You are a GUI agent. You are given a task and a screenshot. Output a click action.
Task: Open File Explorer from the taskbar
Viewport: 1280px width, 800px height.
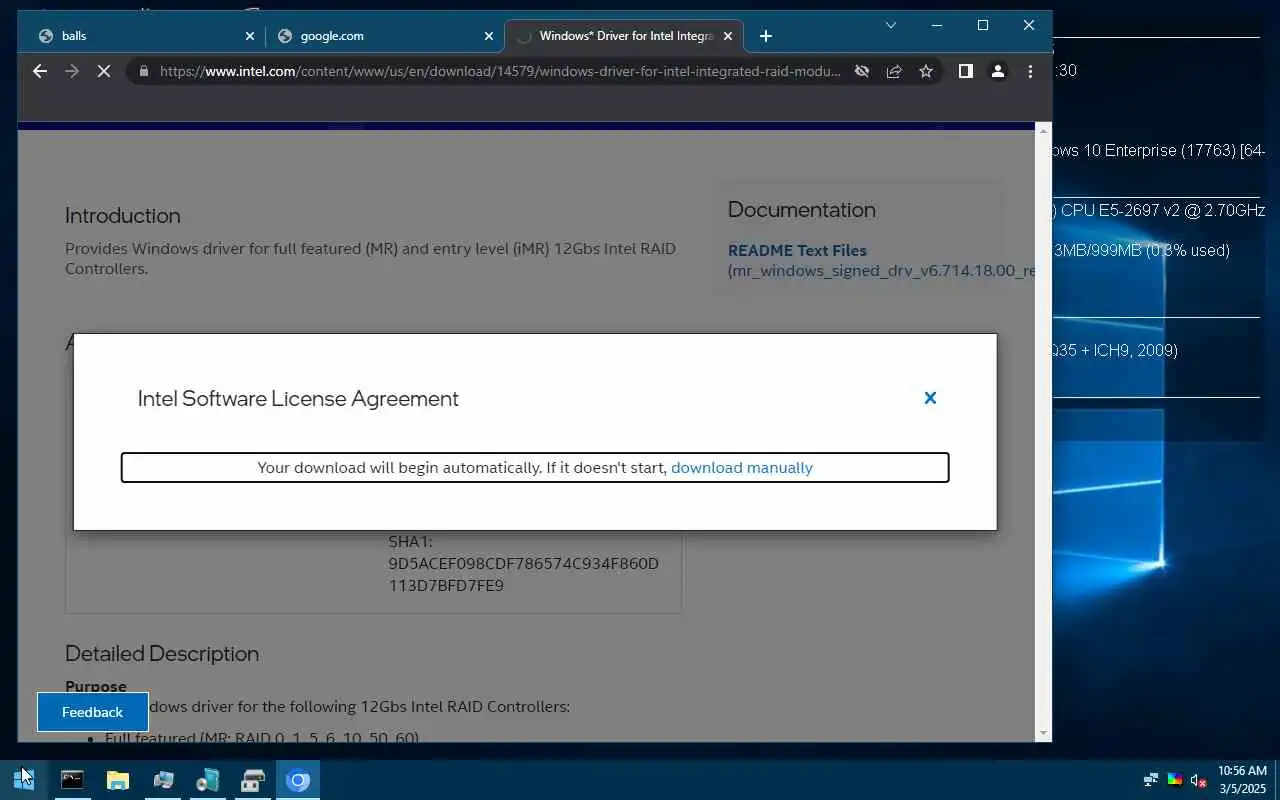click(x=118, y=780)
